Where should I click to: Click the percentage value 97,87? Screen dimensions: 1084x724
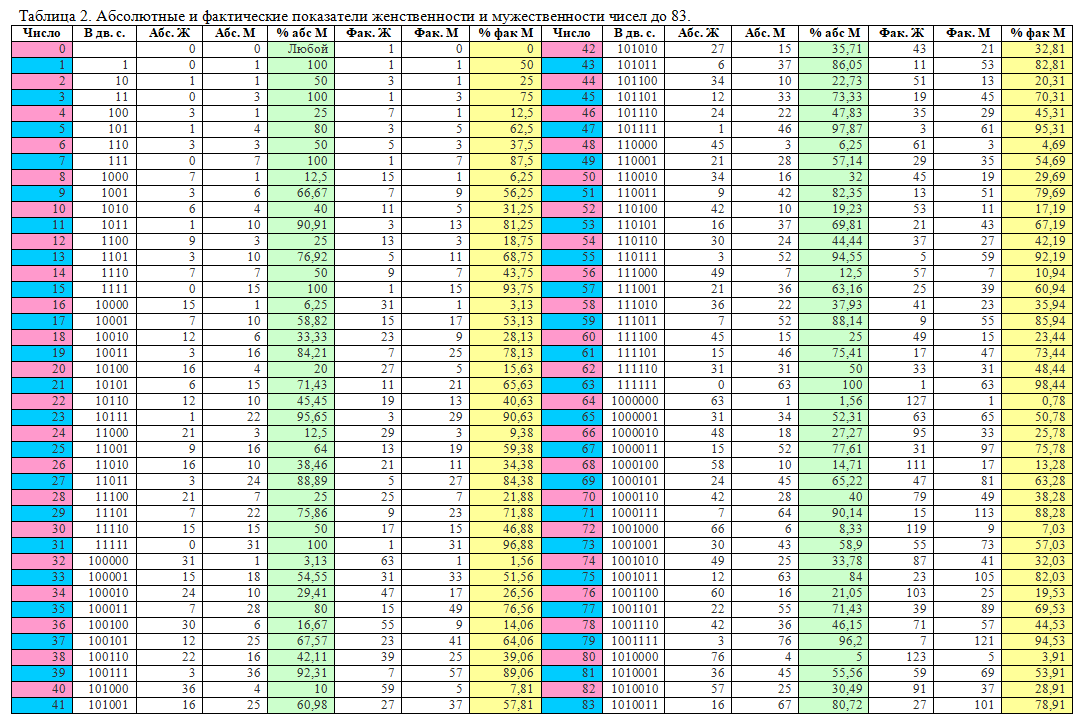click(x=847, y=129)
